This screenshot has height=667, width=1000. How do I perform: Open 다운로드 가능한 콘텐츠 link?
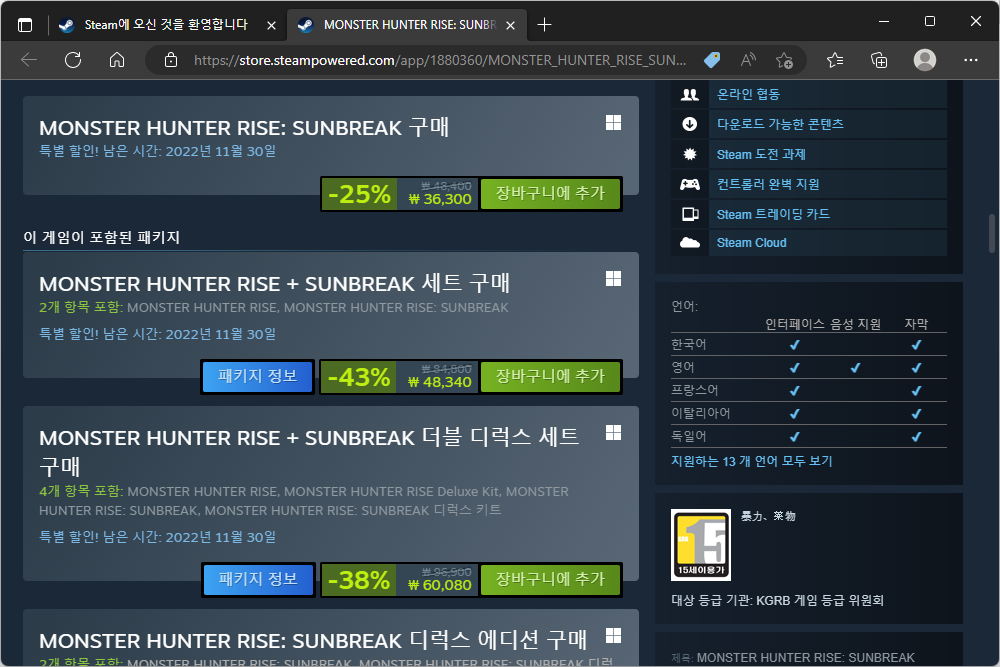[780, 124]
